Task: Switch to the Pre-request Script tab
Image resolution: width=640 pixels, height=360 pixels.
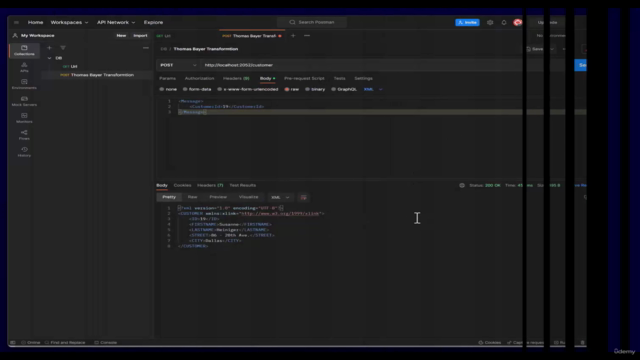Action: 304,78
